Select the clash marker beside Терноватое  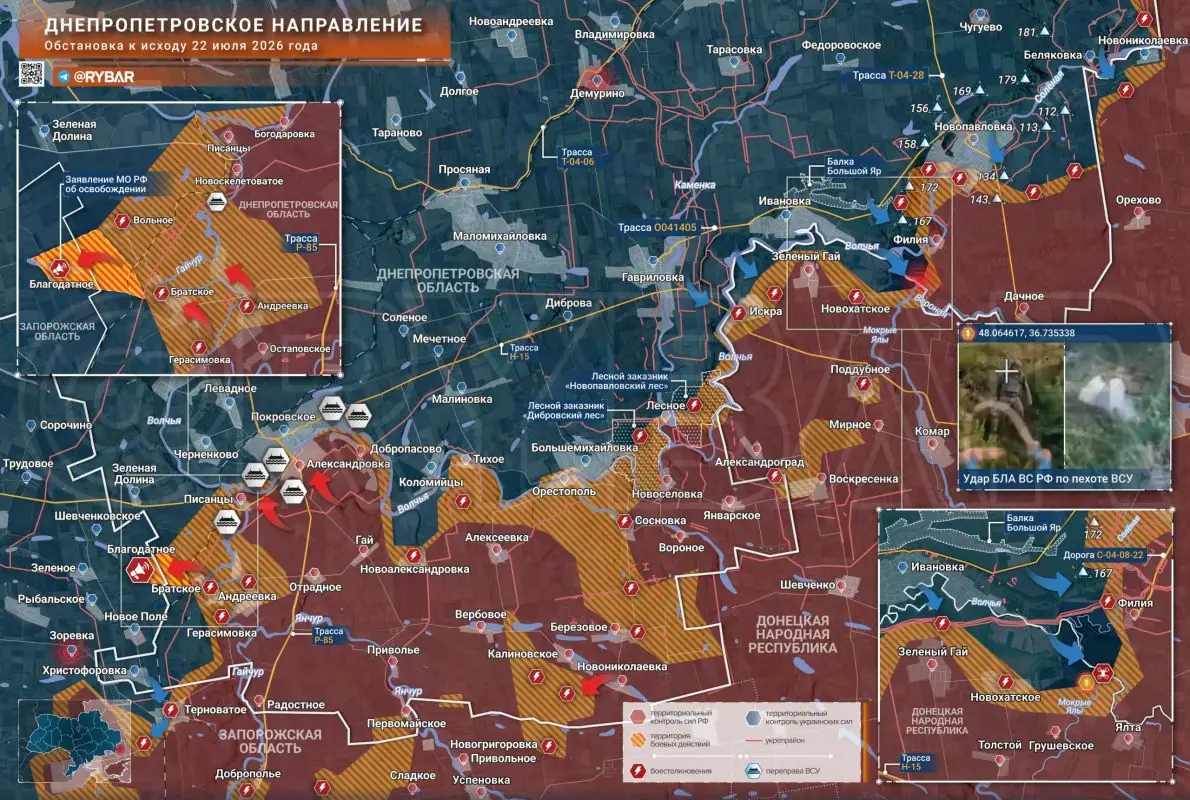click(171, 710)
